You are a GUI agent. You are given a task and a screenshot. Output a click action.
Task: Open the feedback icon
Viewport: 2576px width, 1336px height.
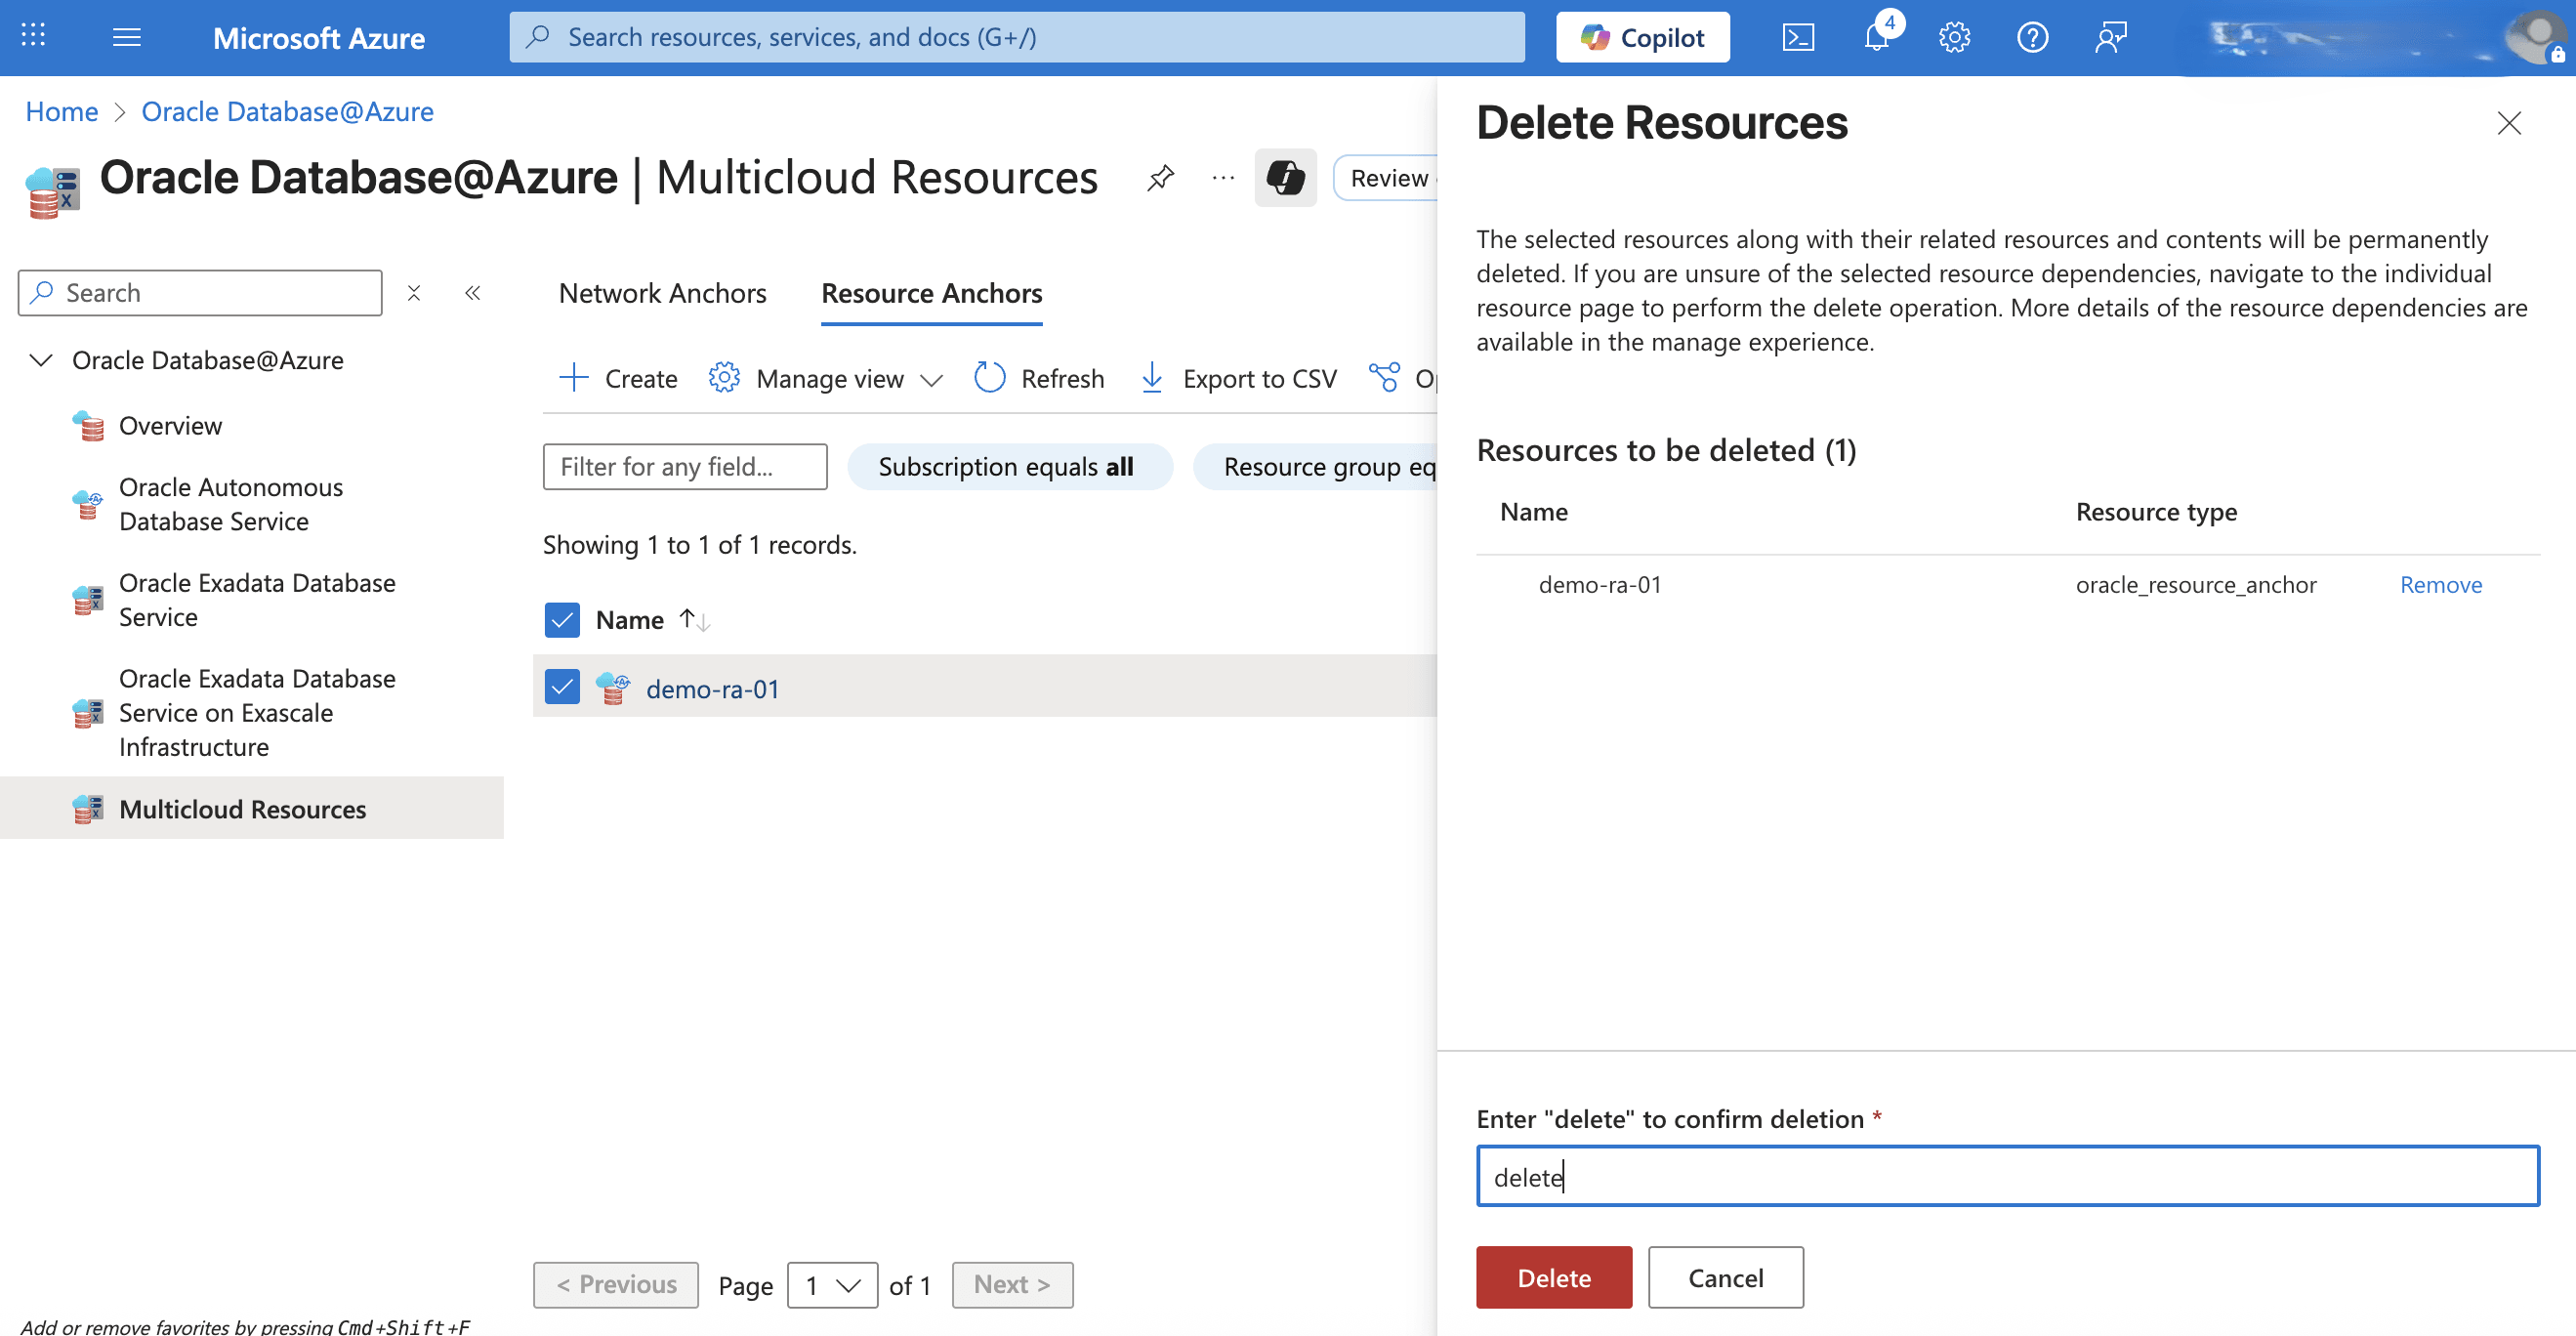[2109, 38]
